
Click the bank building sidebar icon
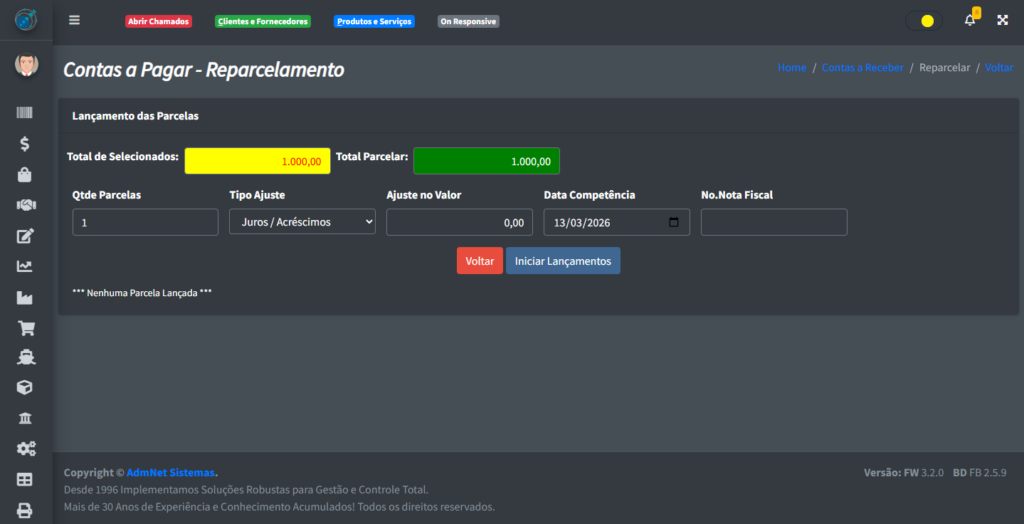[25, 418]
